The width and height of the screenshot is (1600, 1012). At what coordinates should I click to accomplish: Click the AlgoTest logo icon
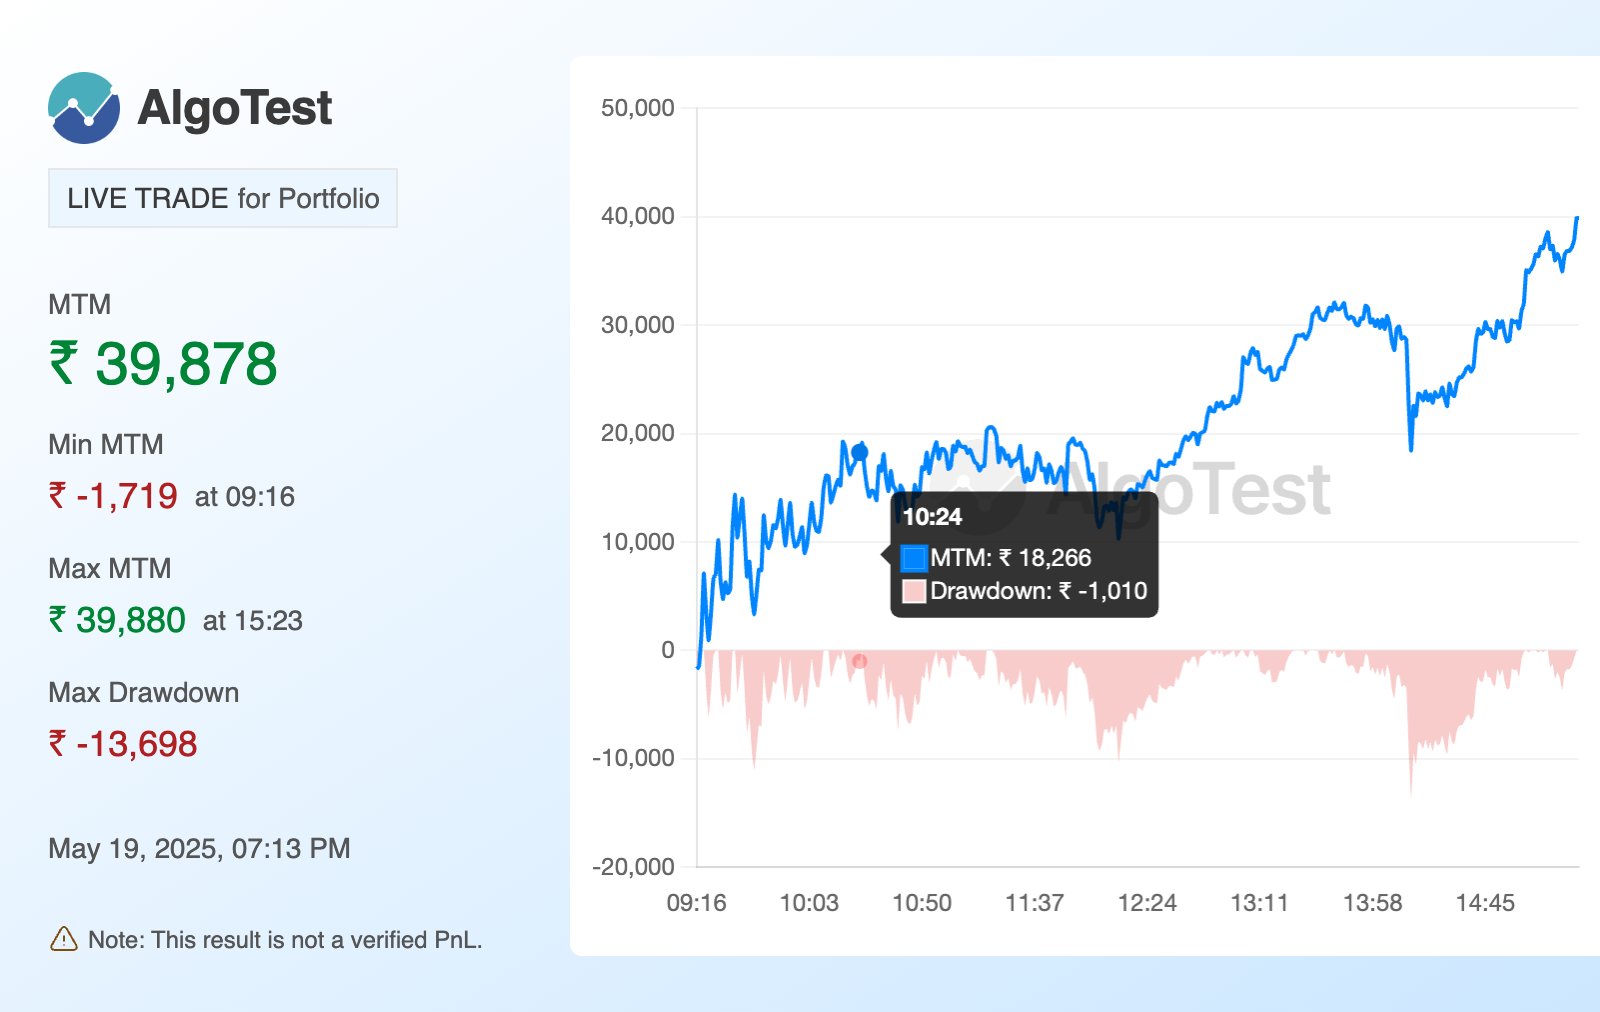84,108
